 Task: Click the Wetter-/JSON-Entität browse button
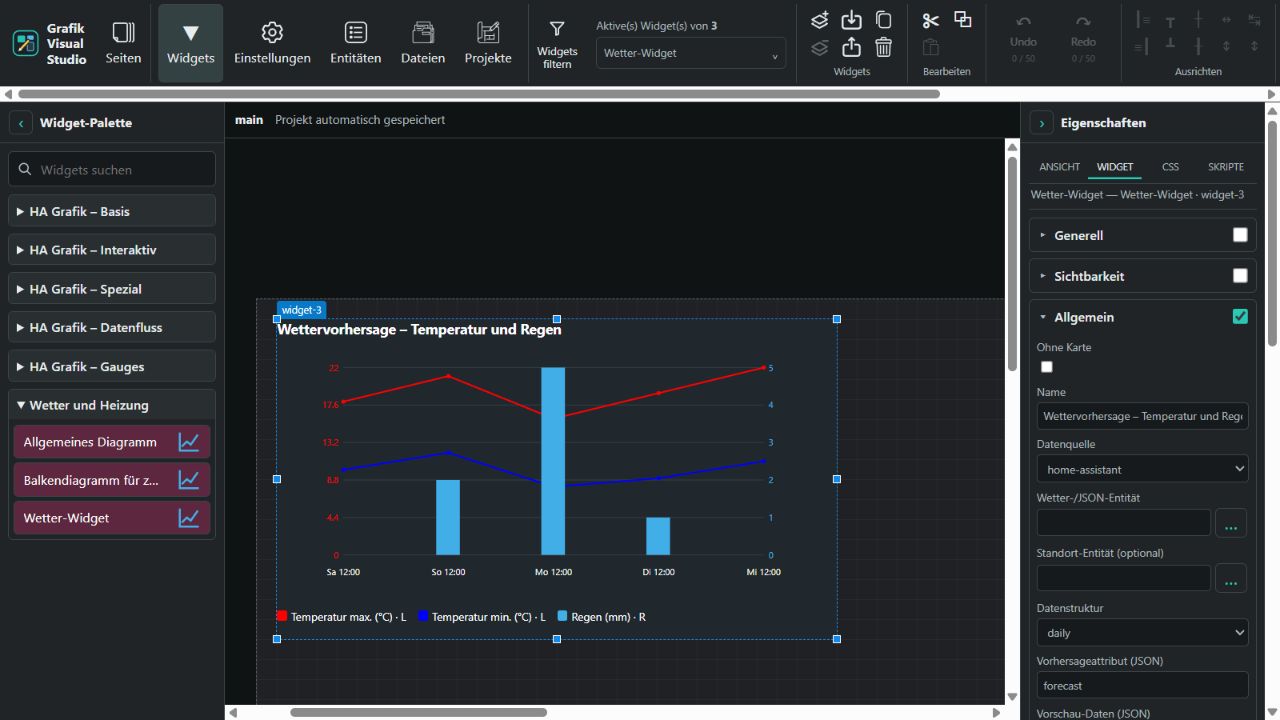[x=1231, y=523]
